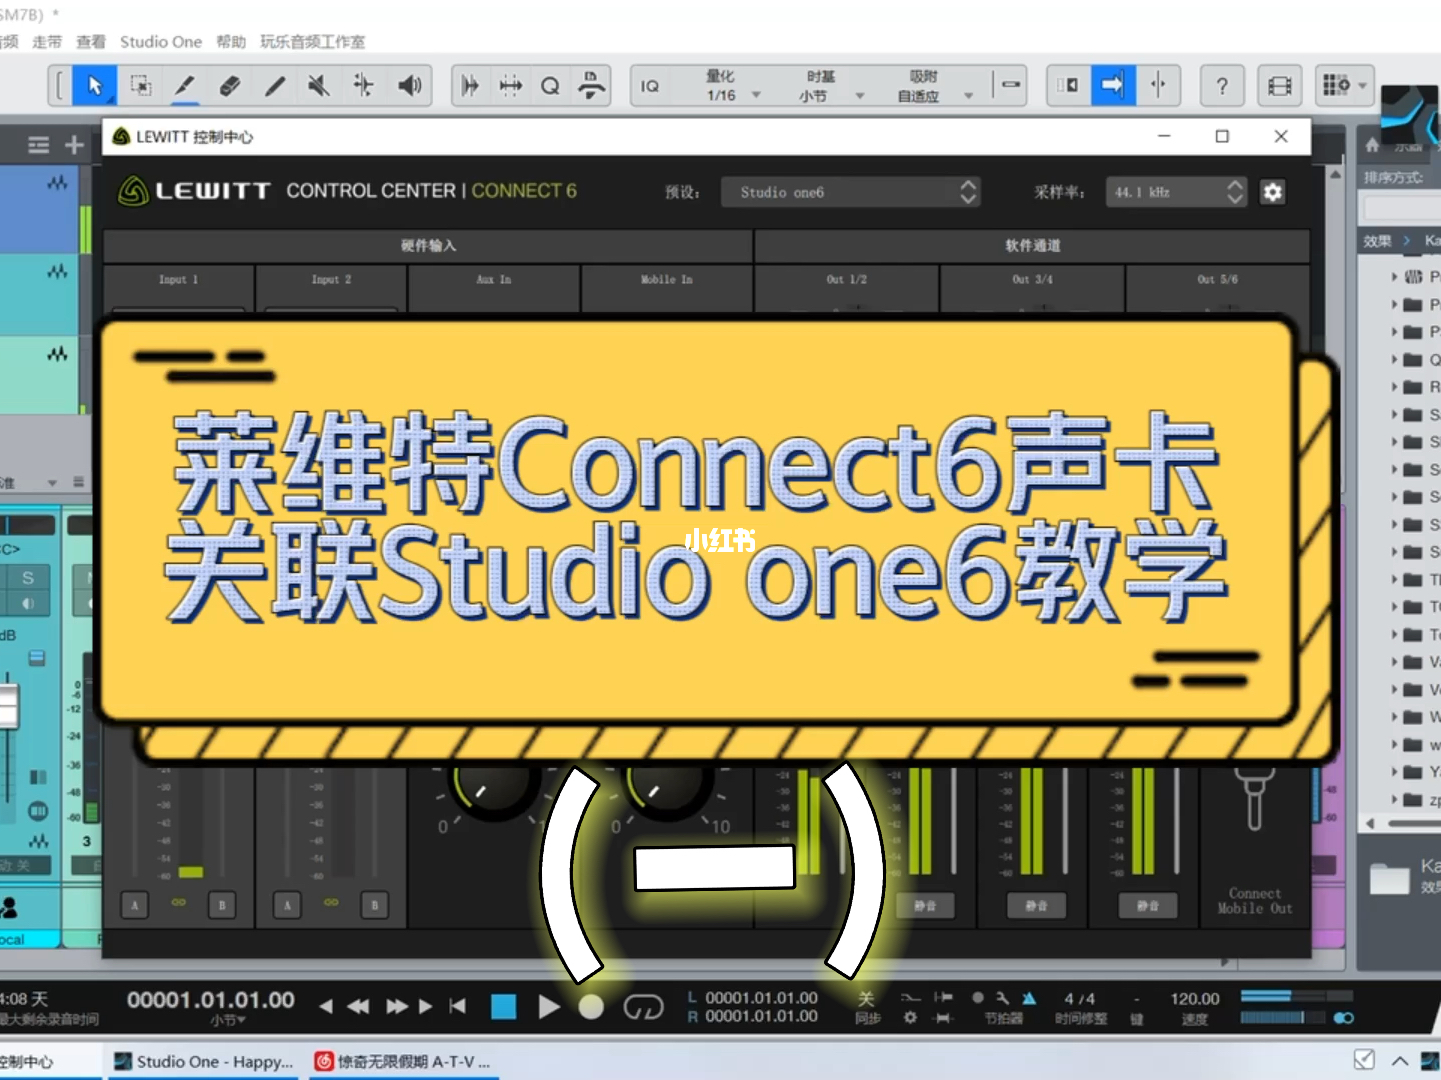This screenshot has width=1441, height=1080.
Task: Select the Bend tool
Action: 363,86
